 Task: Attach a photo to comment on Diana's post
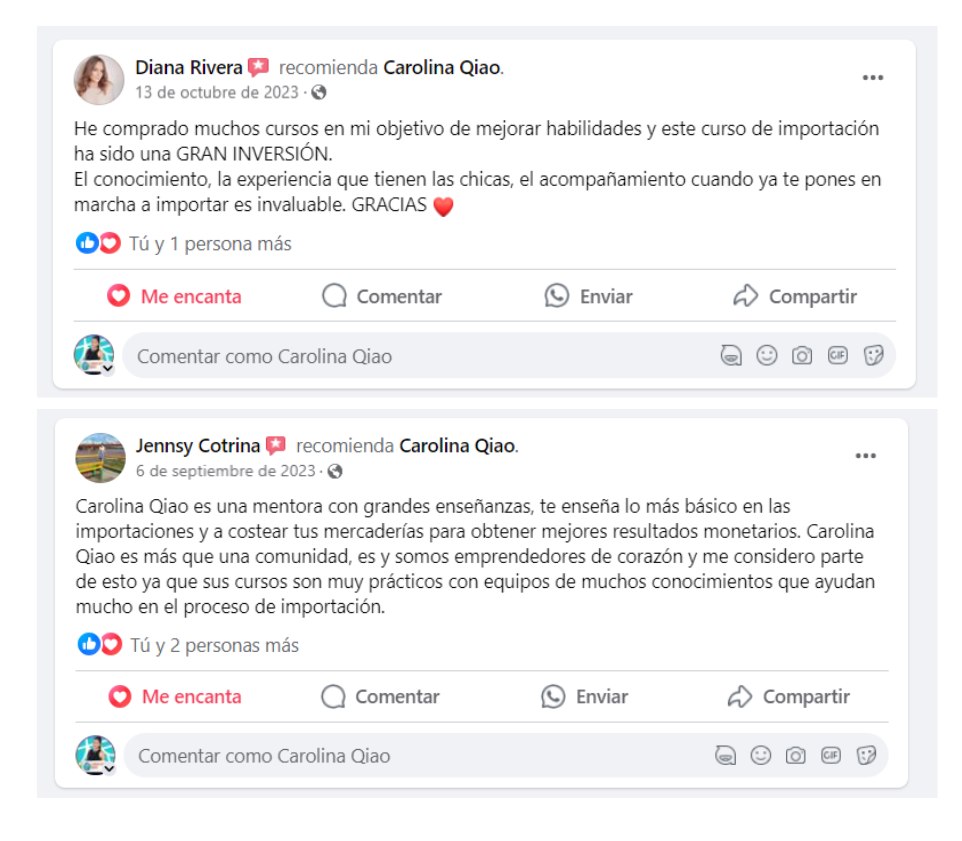802,355
